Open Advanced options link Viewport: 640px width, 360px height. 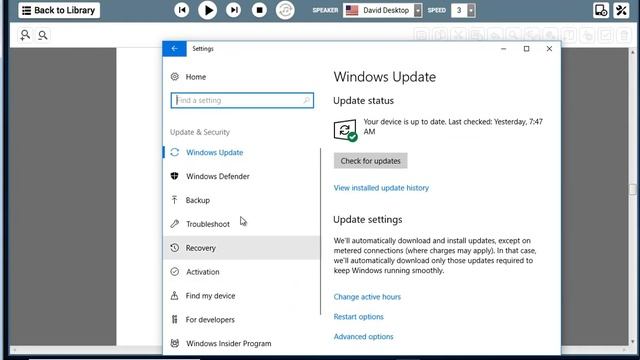coord(364,337)
